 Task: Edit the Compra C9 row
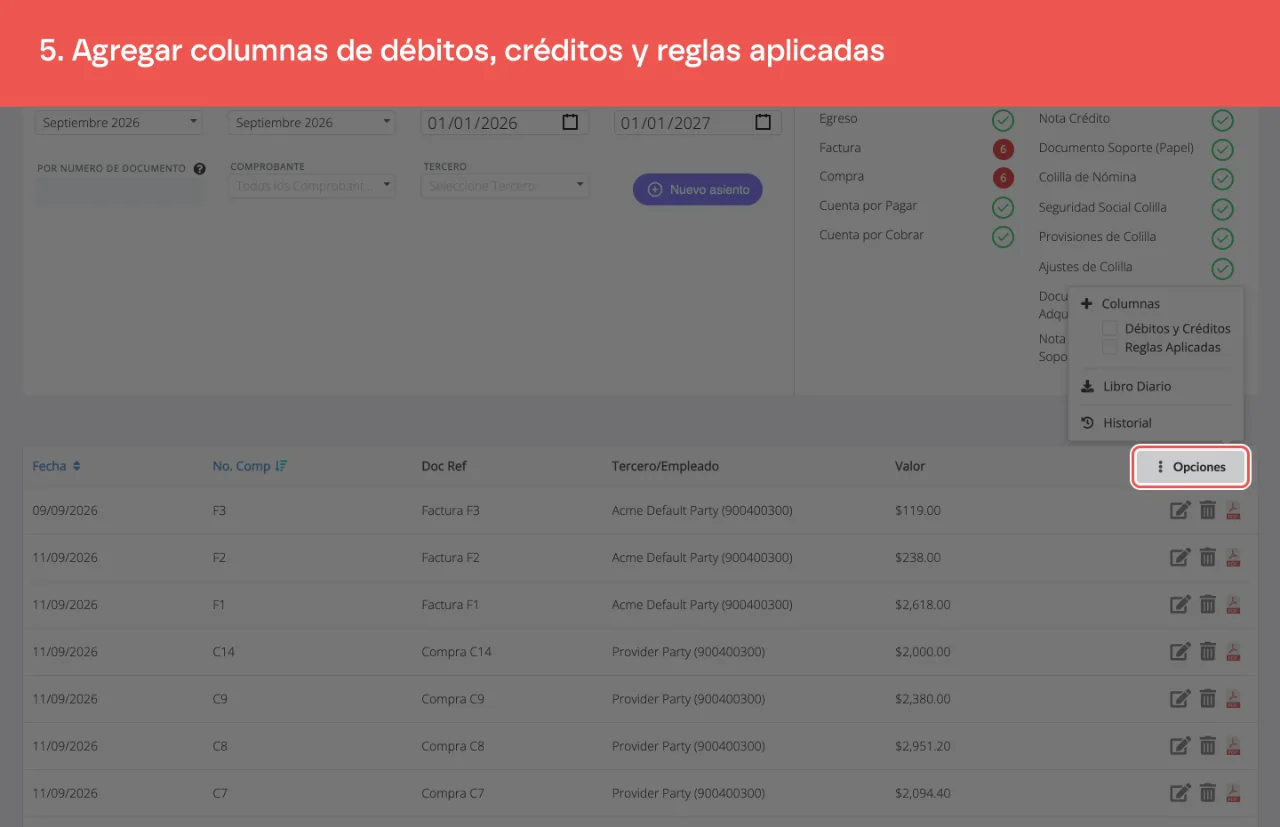click(1180, 698)
